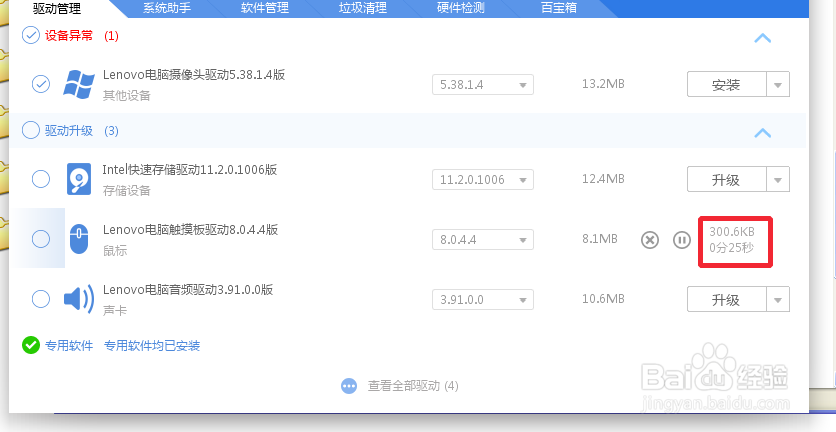Click the green 专用软件 check icon
This screenshot has width=836, height=432.
click(31, 345)
